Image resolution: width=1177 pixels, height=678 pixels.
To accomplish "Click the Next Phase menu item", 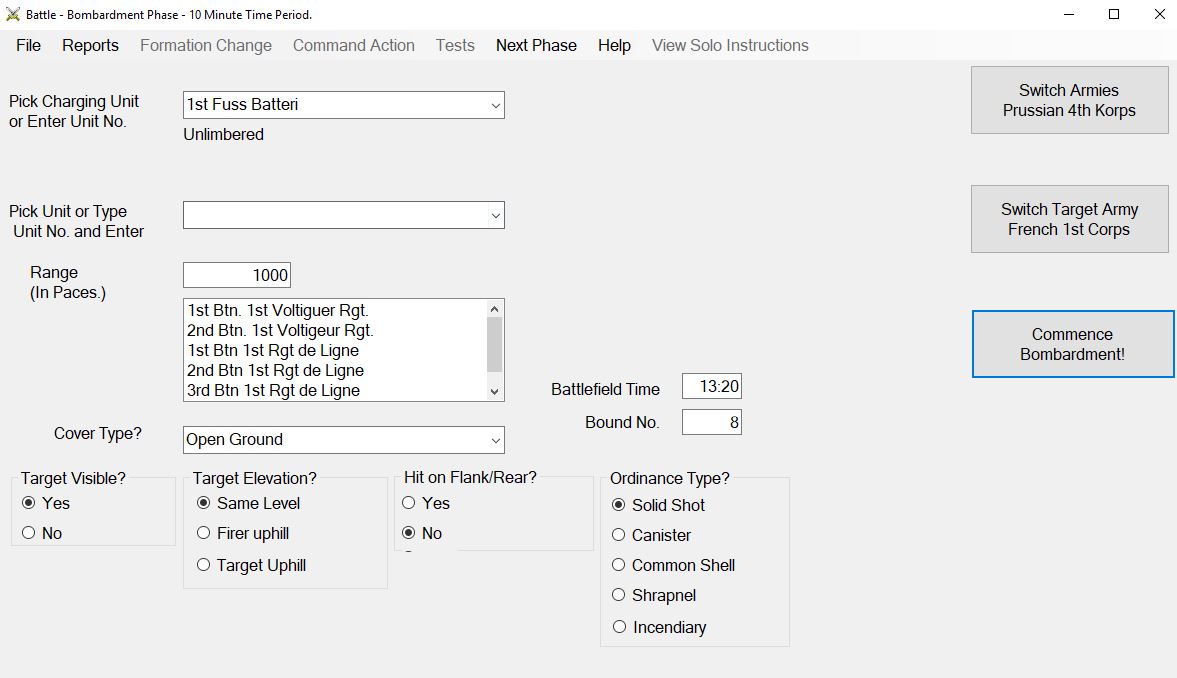I will click(x=536, y=45).
